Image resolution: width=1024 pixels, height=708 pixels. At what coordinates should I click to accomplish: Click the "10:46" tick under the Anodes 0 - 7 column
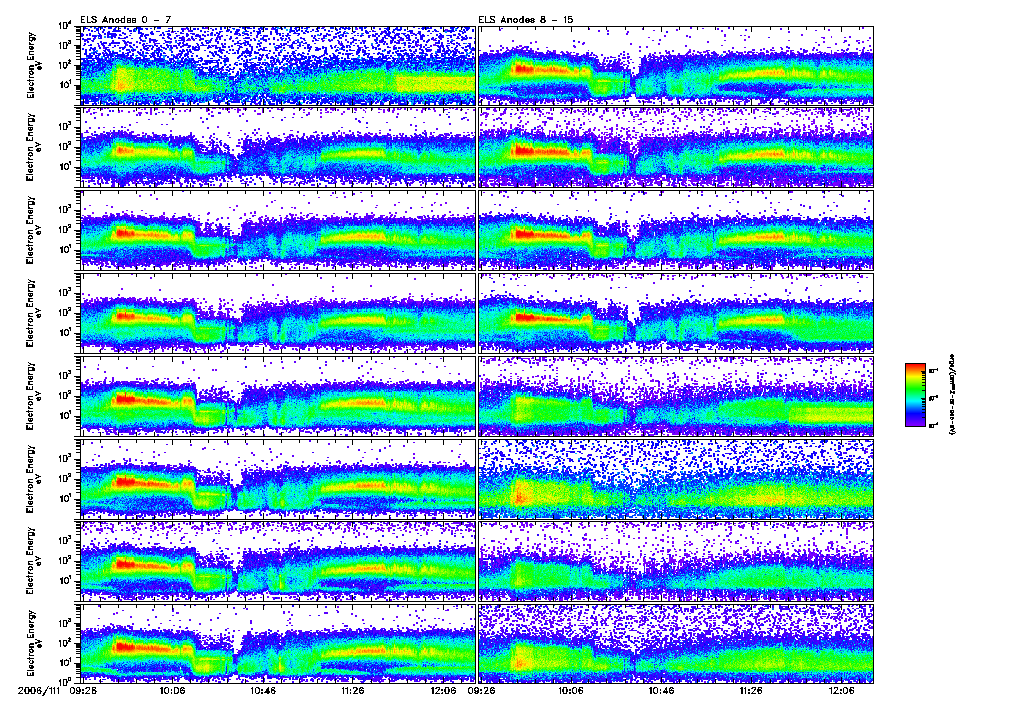pos(263,690)
